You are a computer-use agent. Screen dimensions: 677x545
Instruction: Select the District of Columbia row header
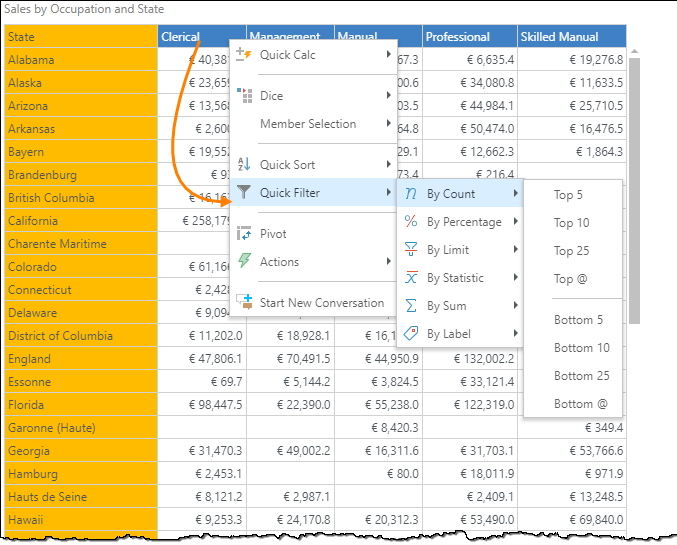point(81,336)
